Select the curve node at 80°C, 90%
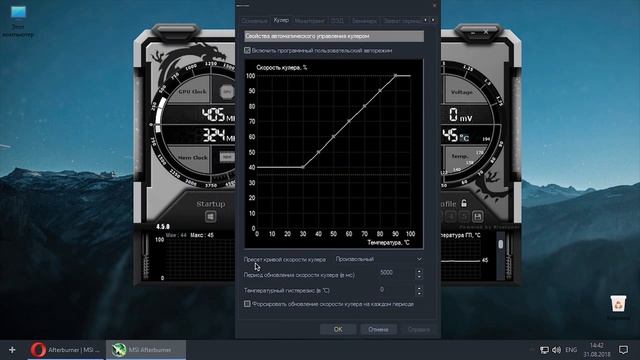Screen dimensions: 640x360 pos(380,91)
